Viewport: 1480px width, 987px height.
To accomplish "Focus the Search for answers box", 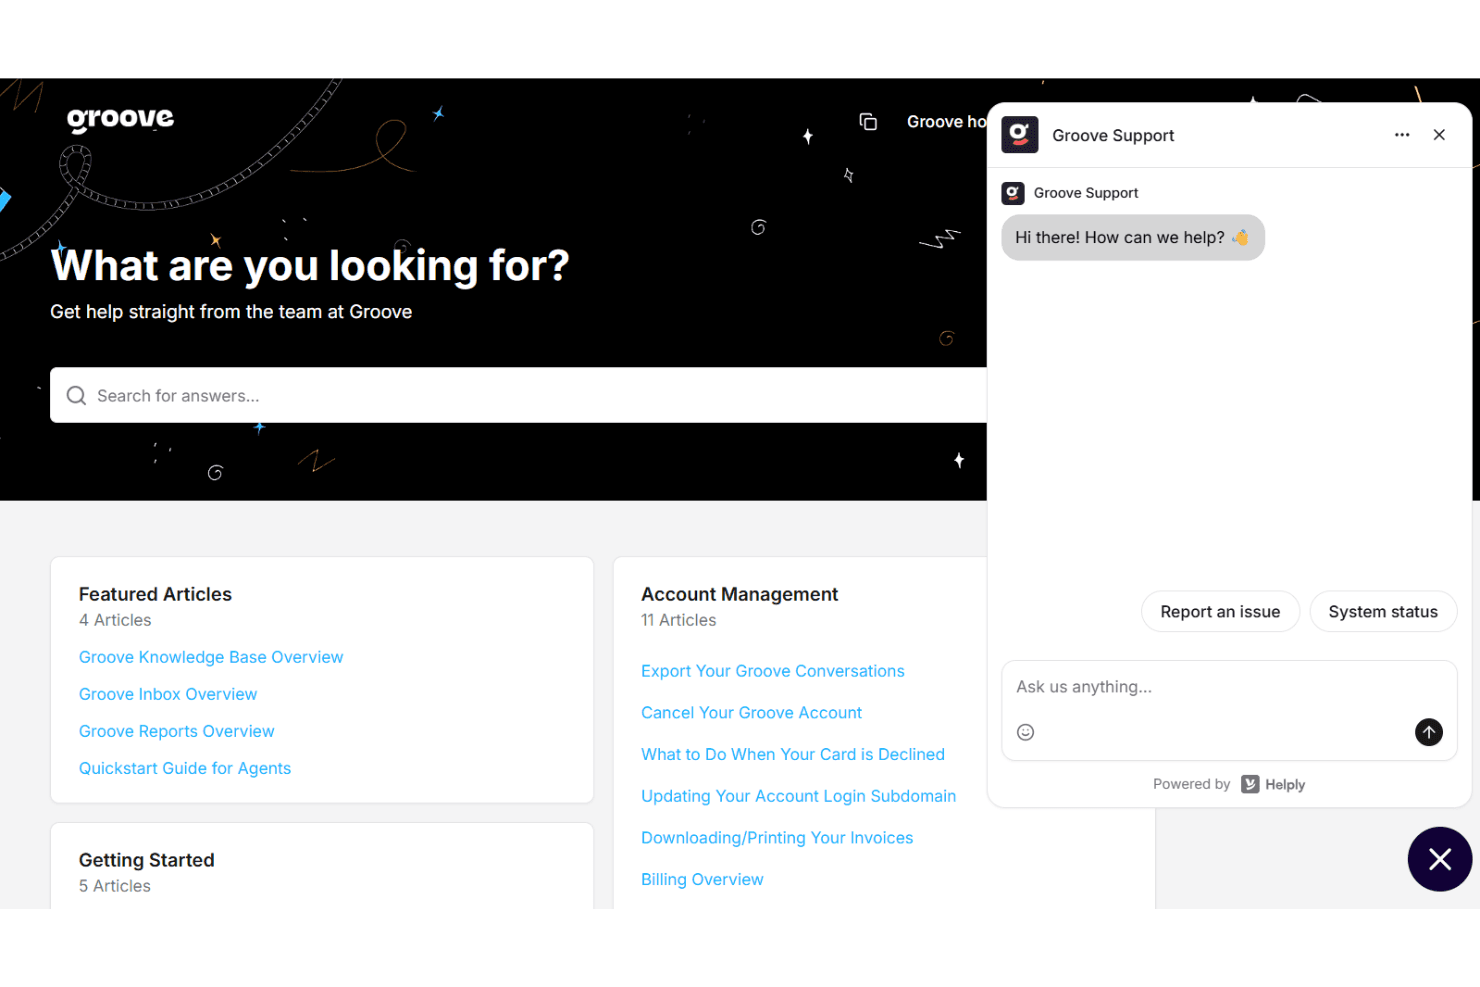I will 518,395.
